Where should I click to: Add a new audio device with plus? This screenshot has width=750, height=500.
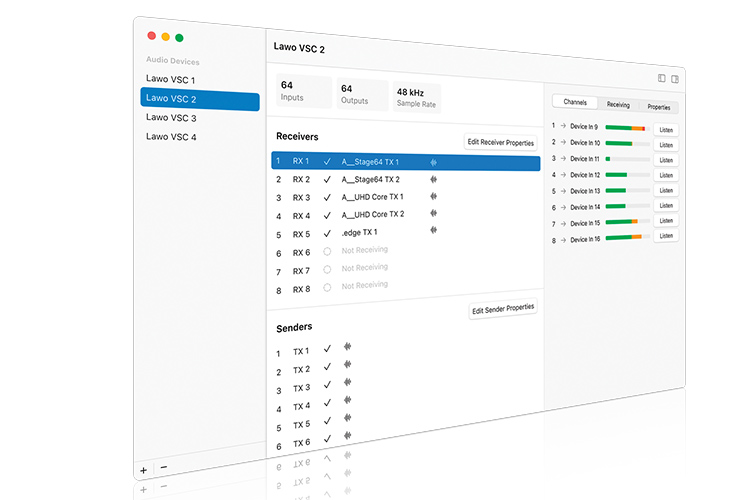coord(143,470)
